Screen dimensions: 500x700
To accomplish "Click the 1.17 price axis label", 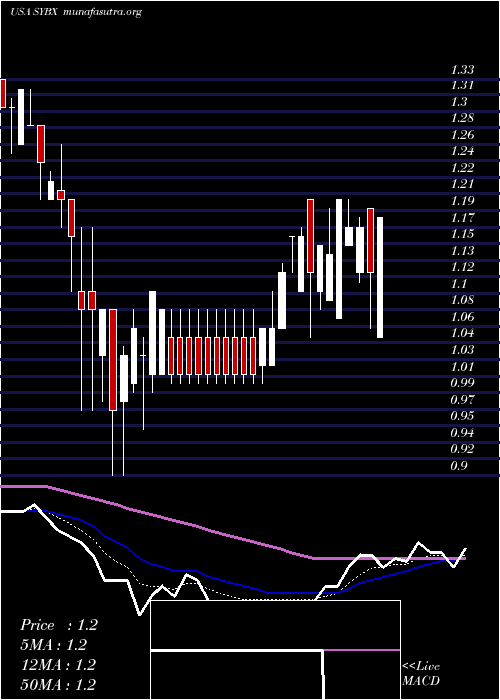I will click(x=462, y=217).
